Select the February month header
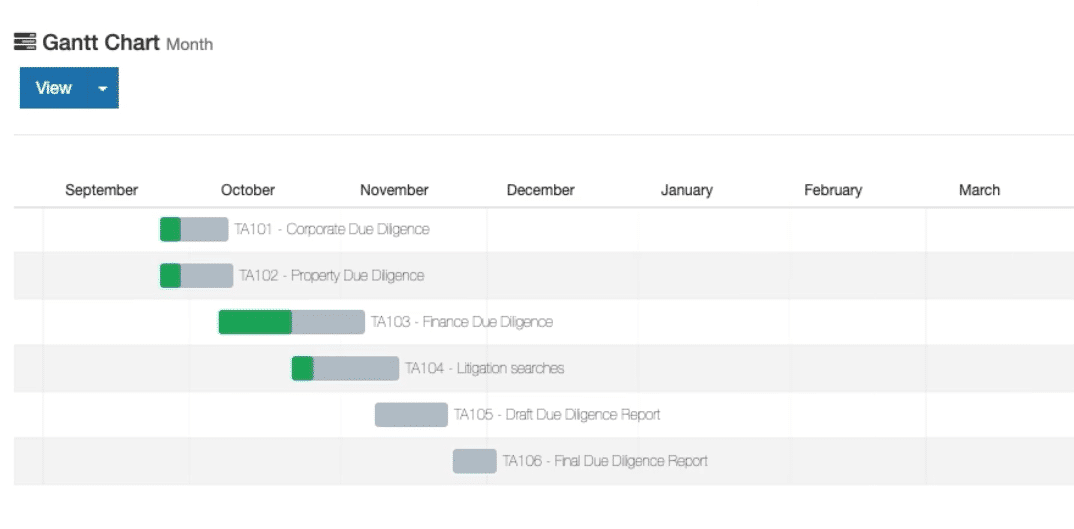Image resolution: width=1074 pixels, height=529 pixels. click(x=832, y=190)
